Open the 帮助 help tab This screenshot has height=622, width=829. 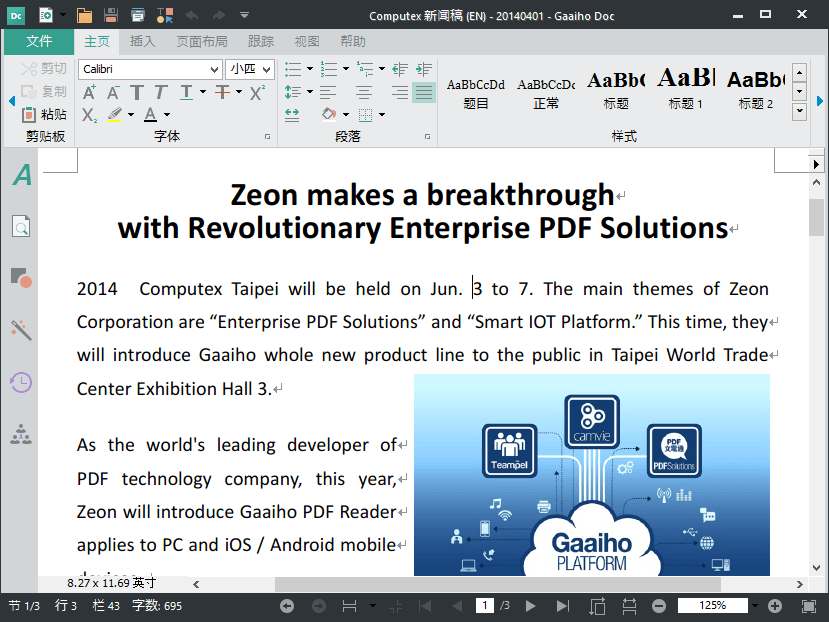[x=353, y=41]
